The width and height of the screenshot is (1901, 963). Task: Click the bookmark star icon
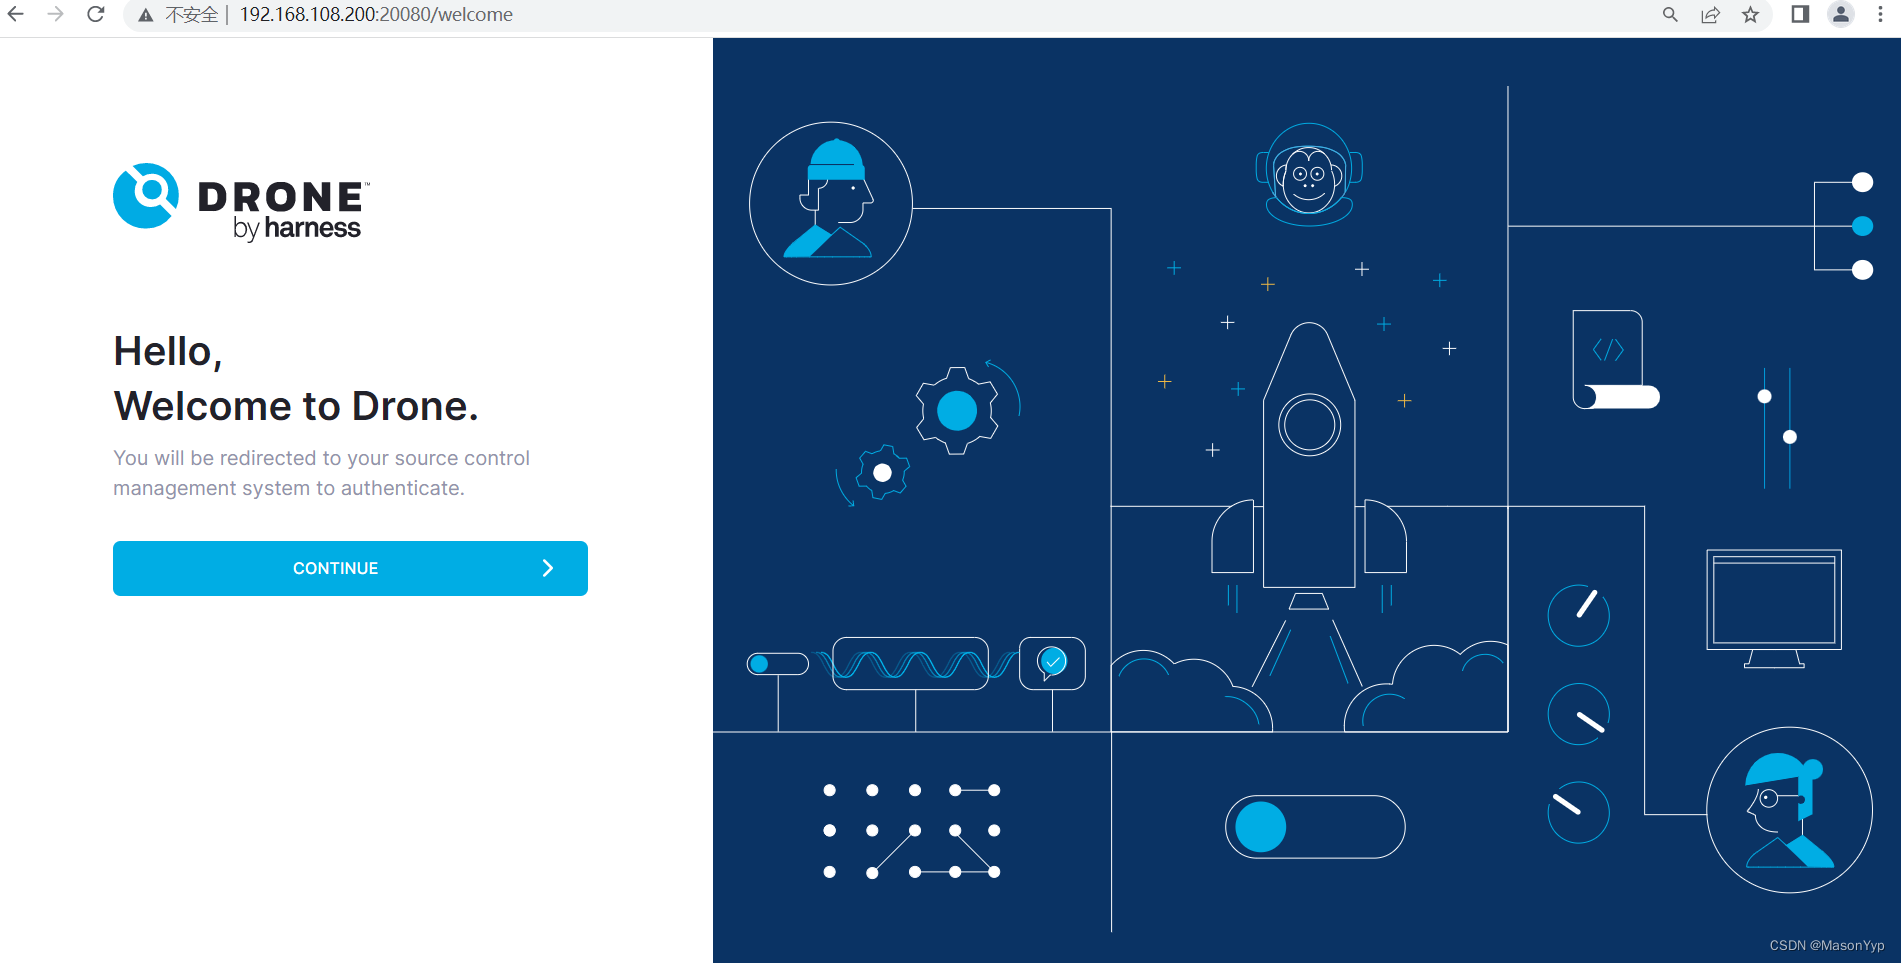1751,15
